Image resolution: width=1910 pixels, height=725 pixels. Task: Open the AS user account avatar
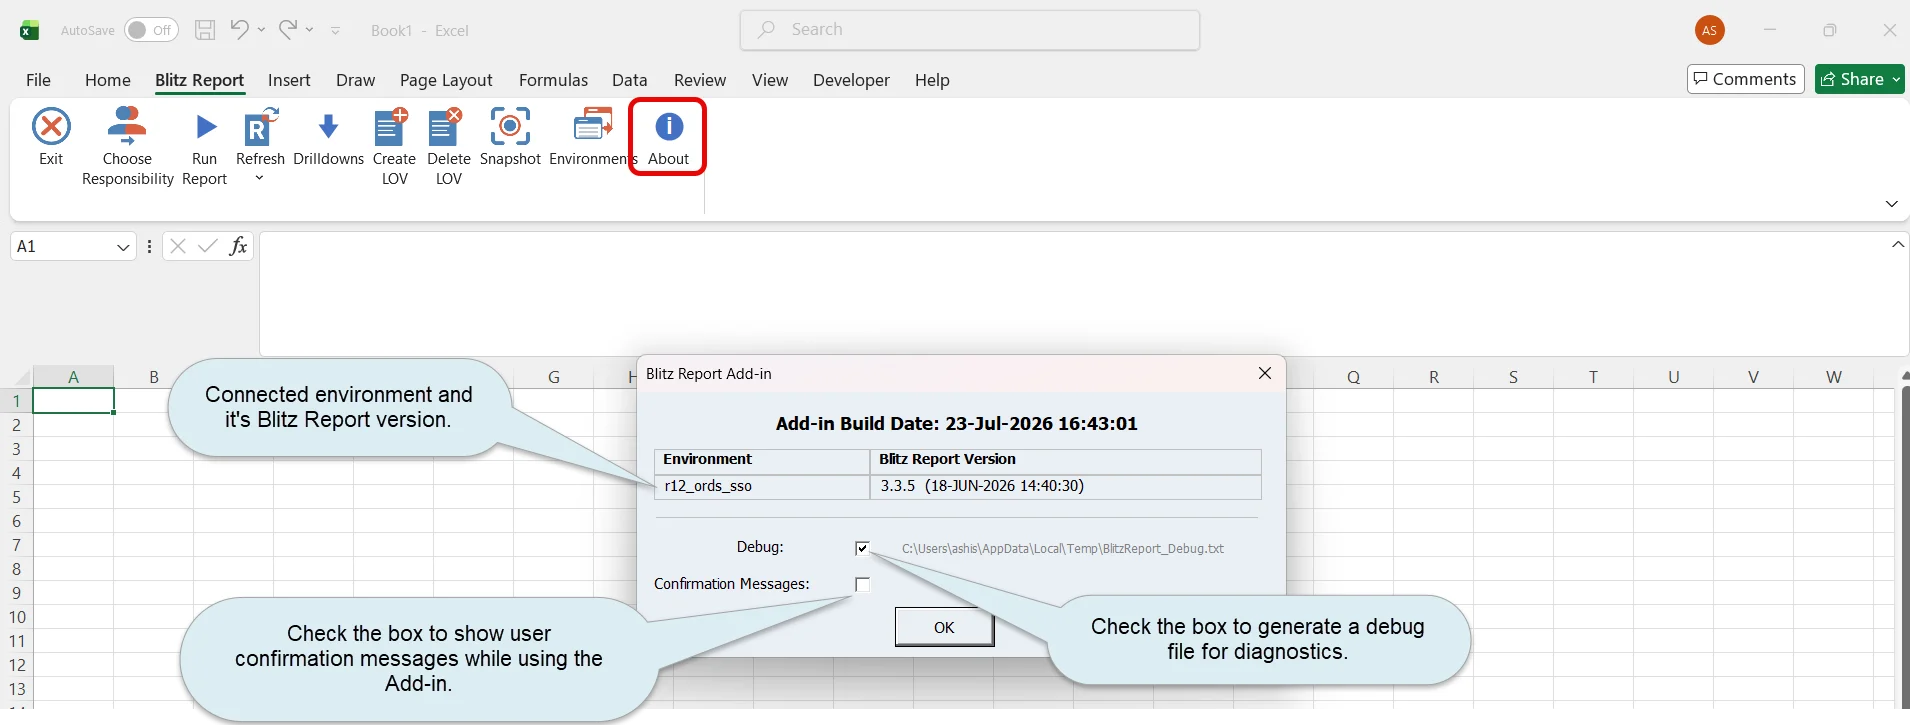(1710, 30)
